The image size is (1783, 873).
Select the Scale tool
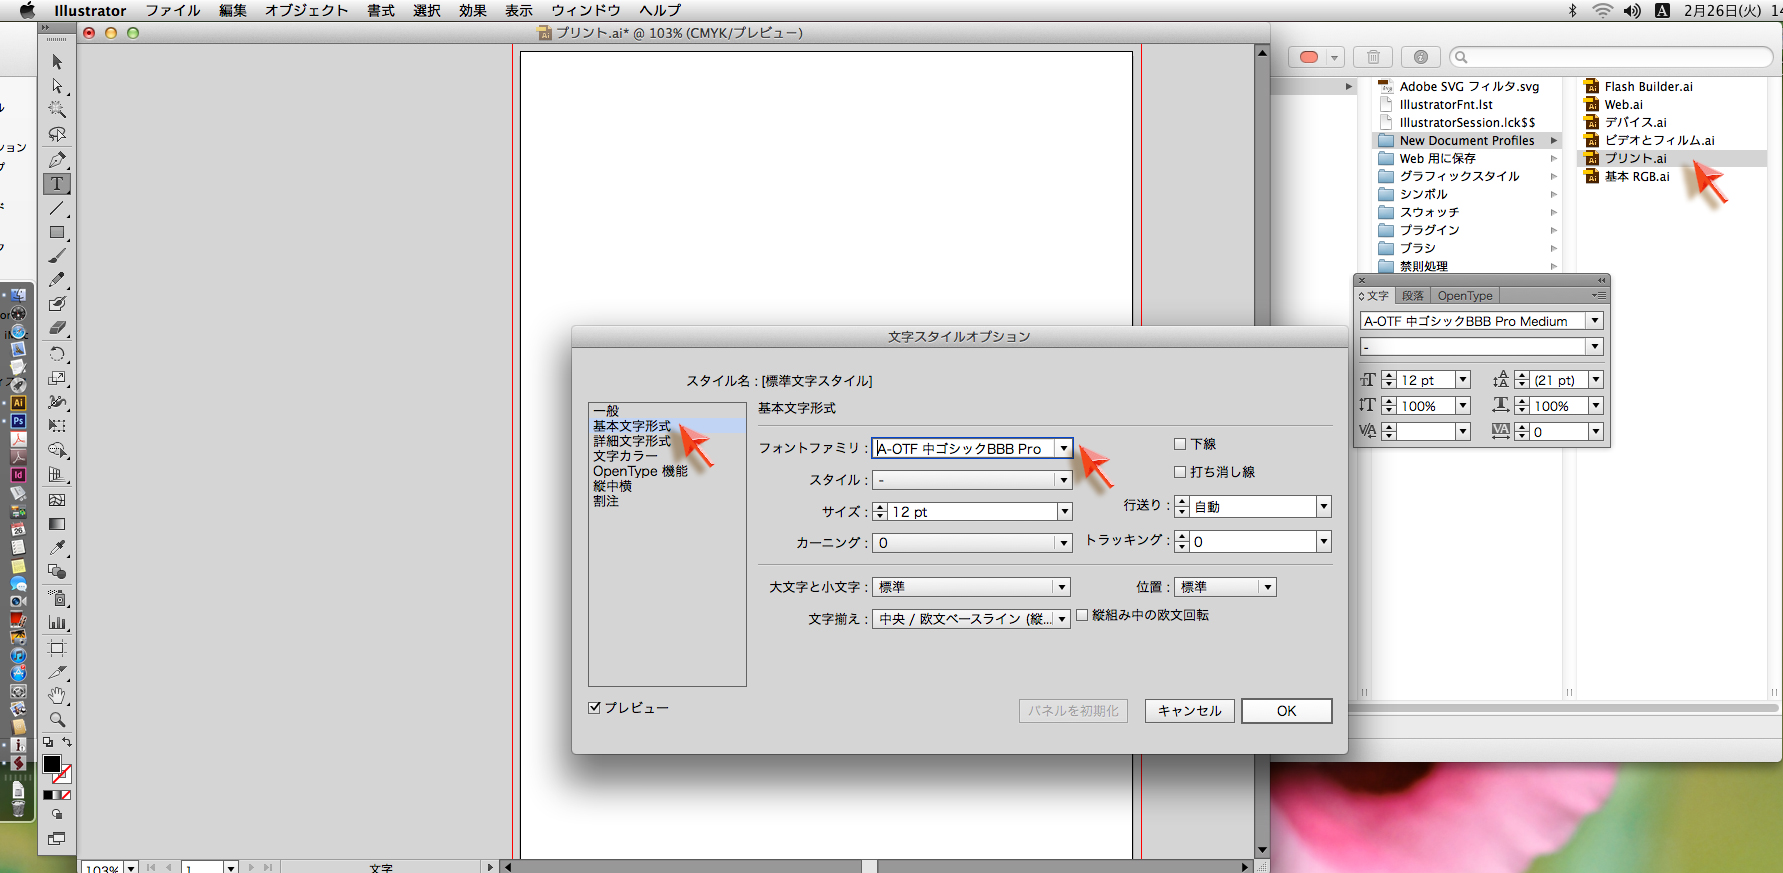[57, 378]
